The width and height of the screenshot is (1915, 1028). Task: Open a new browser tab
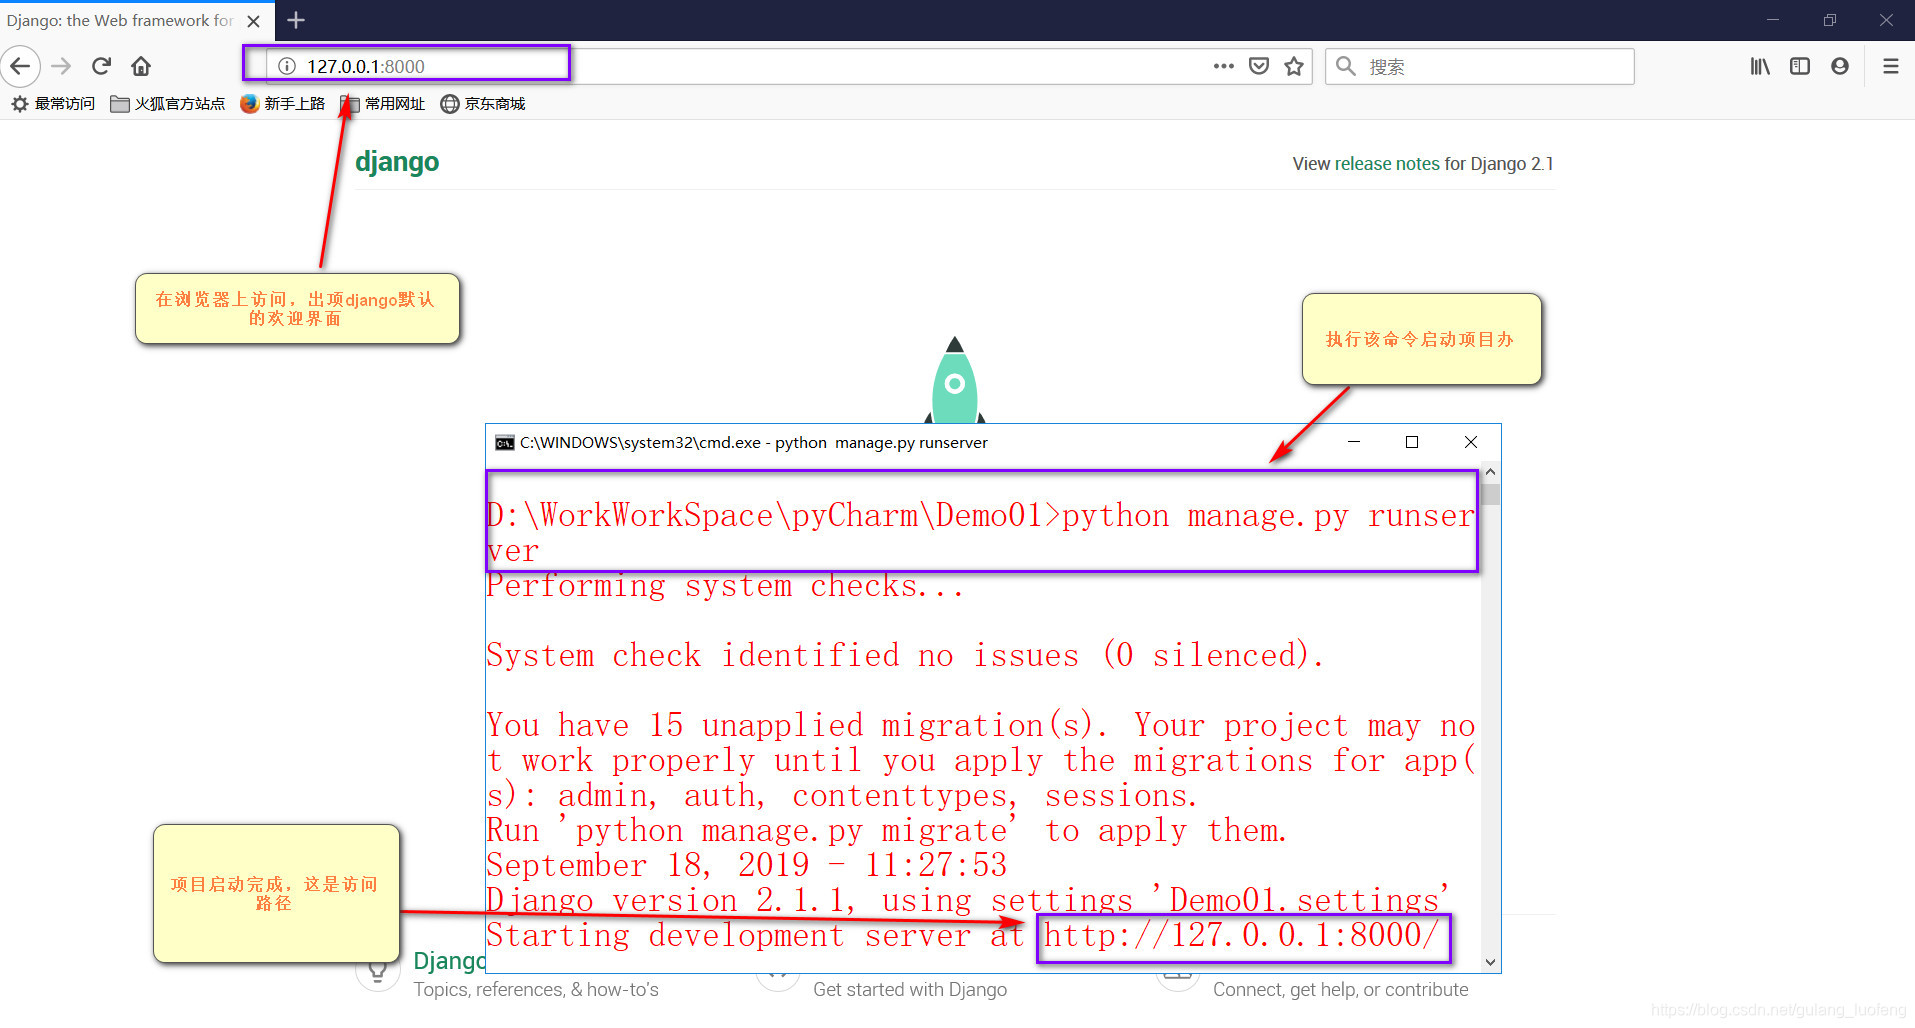296,20
